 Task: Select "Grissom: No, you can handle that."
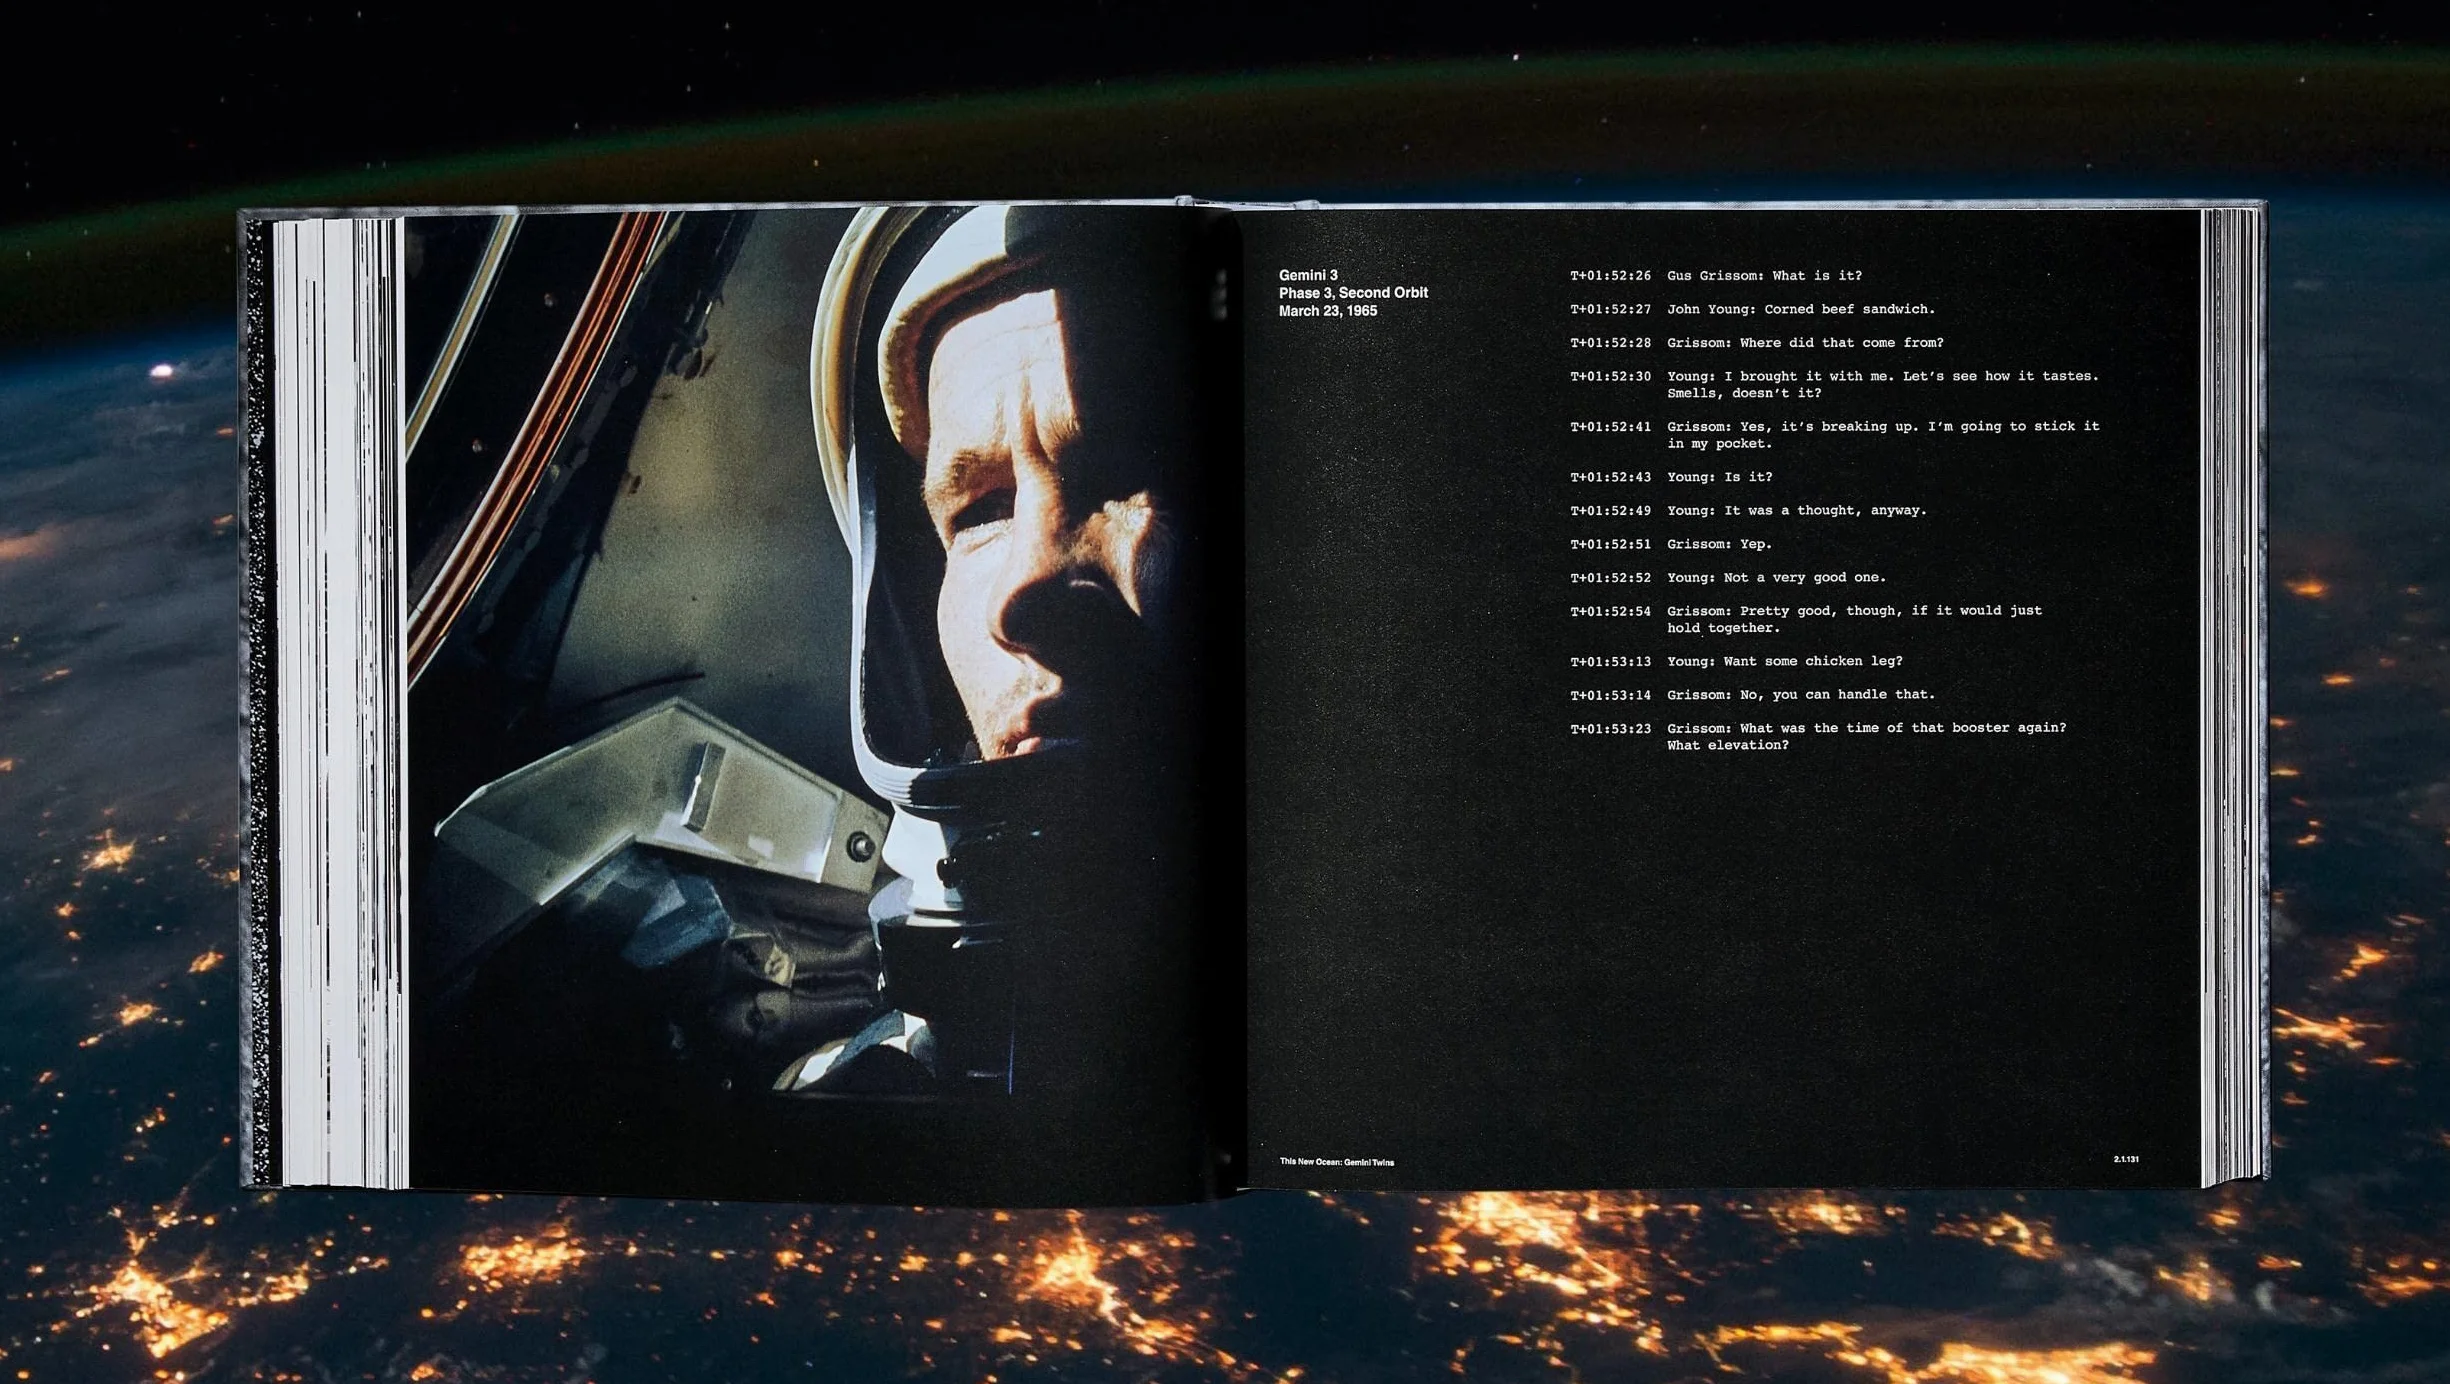tap(1800, 695)
